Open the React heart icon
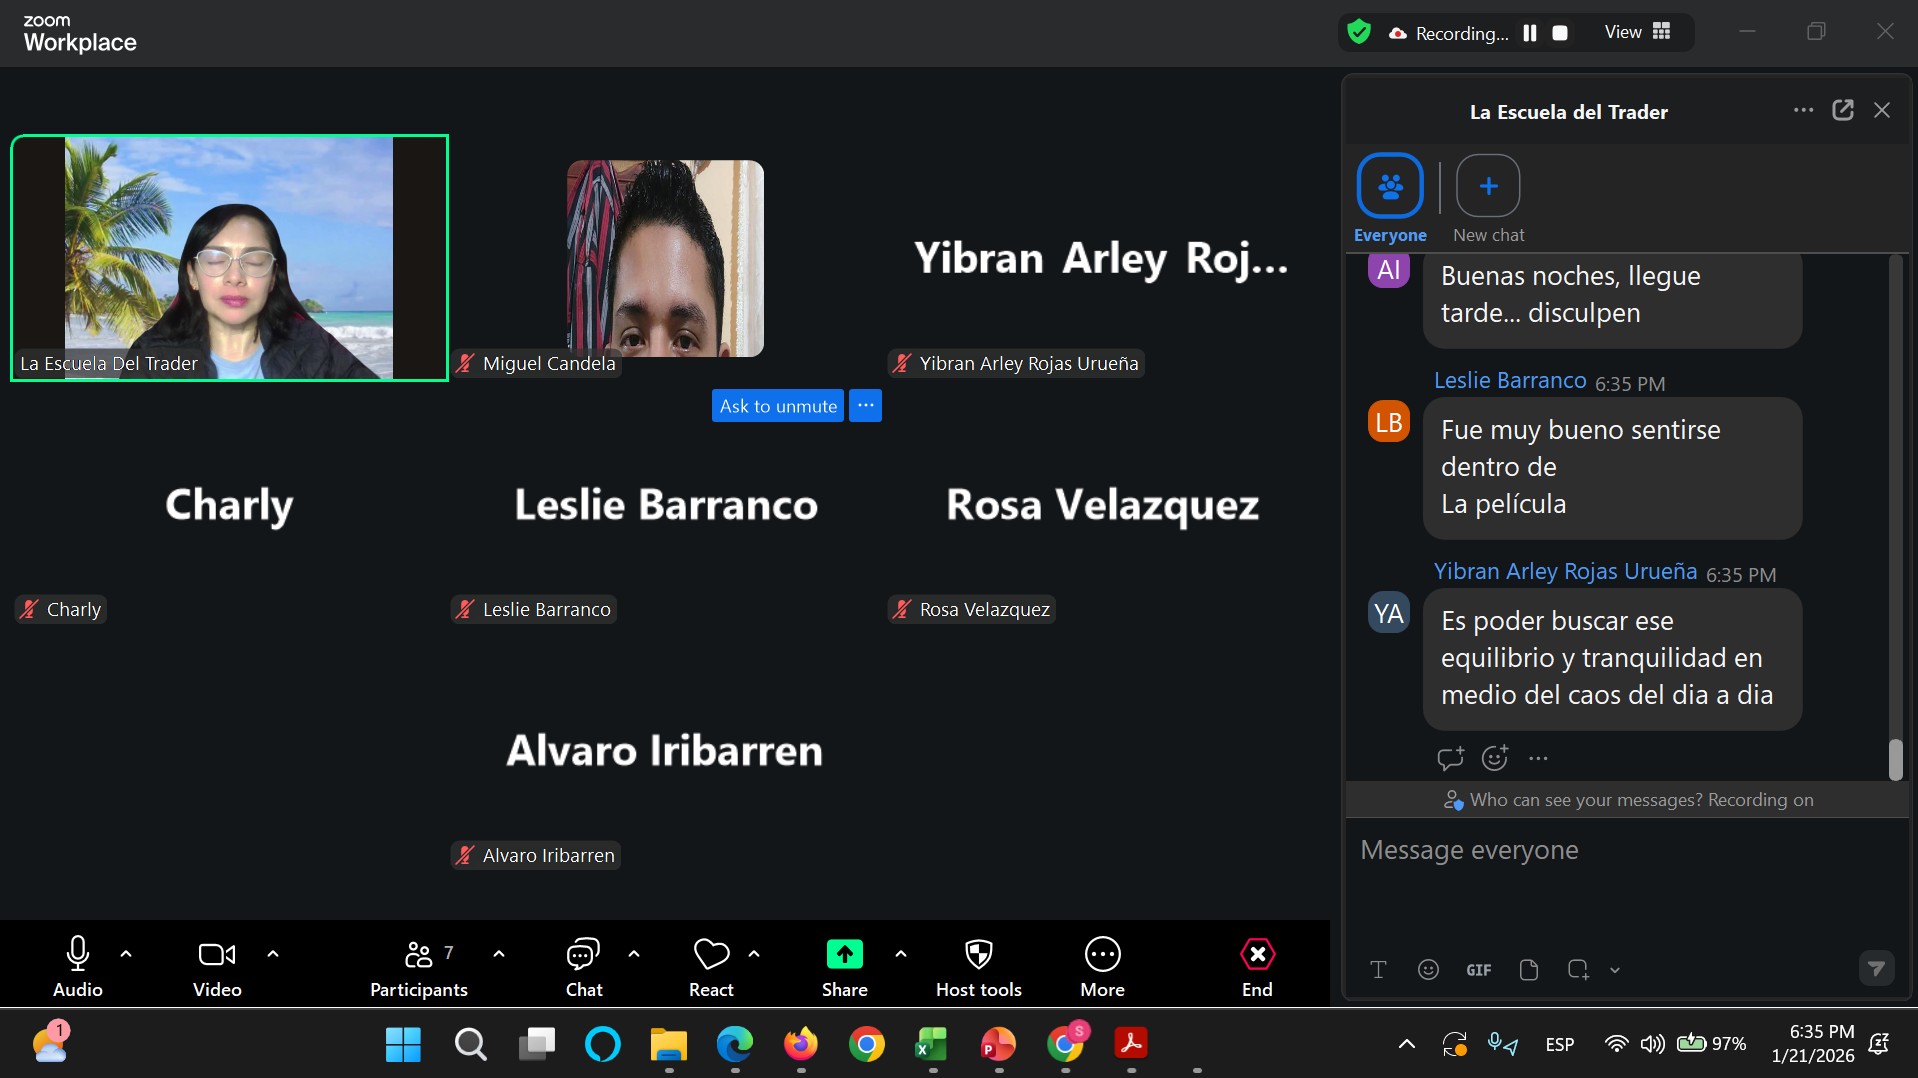The image size is (1918, 1078). pyautogui.click(x=711, y=966)
